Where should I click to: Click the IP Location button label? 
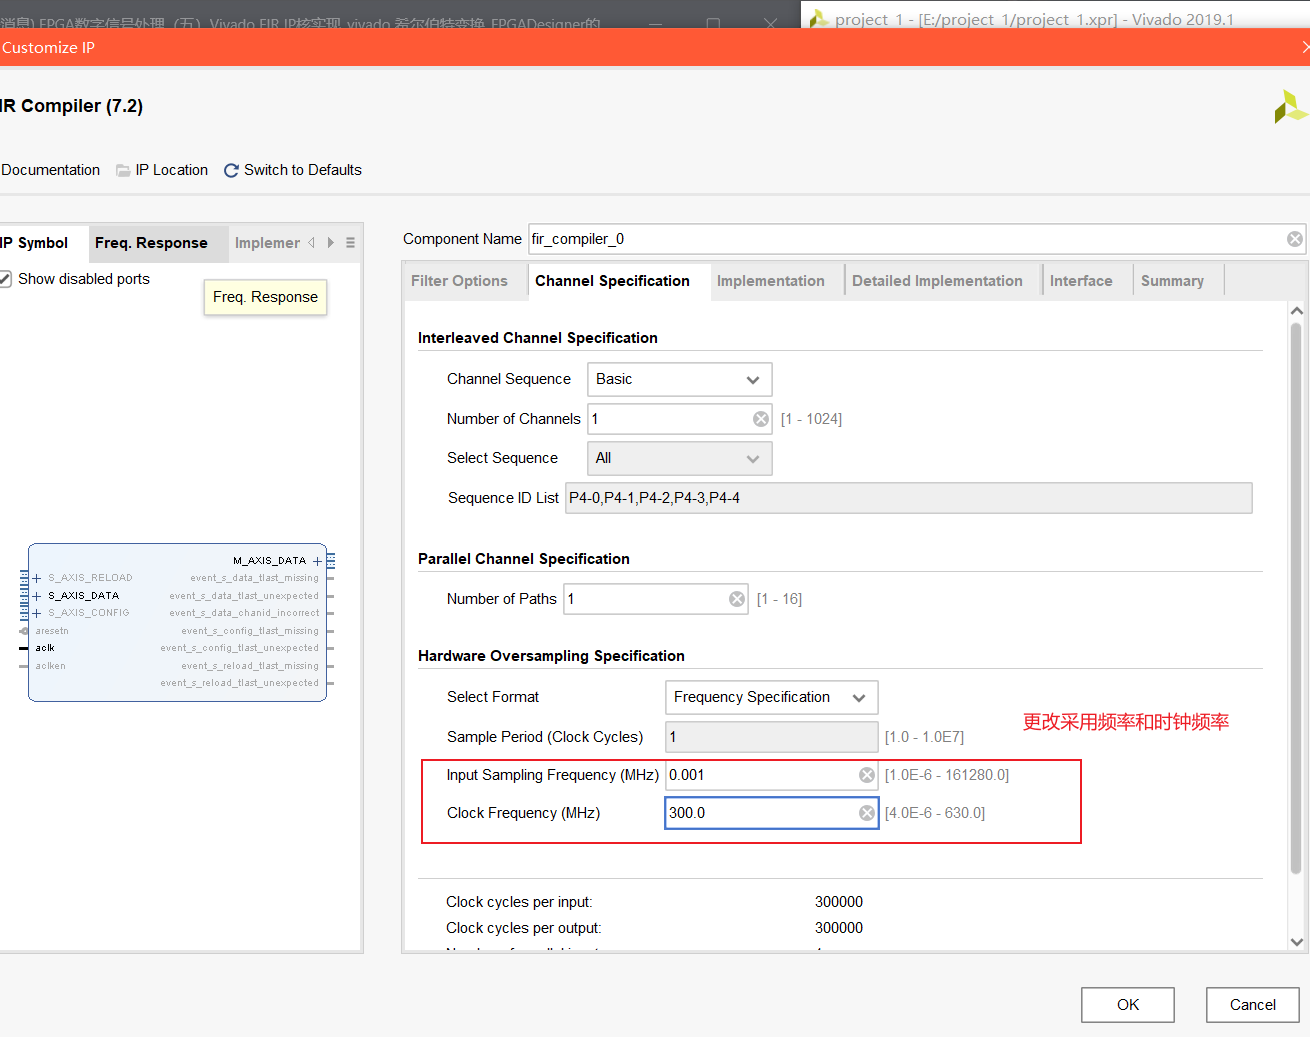click(x=172, y=170)
